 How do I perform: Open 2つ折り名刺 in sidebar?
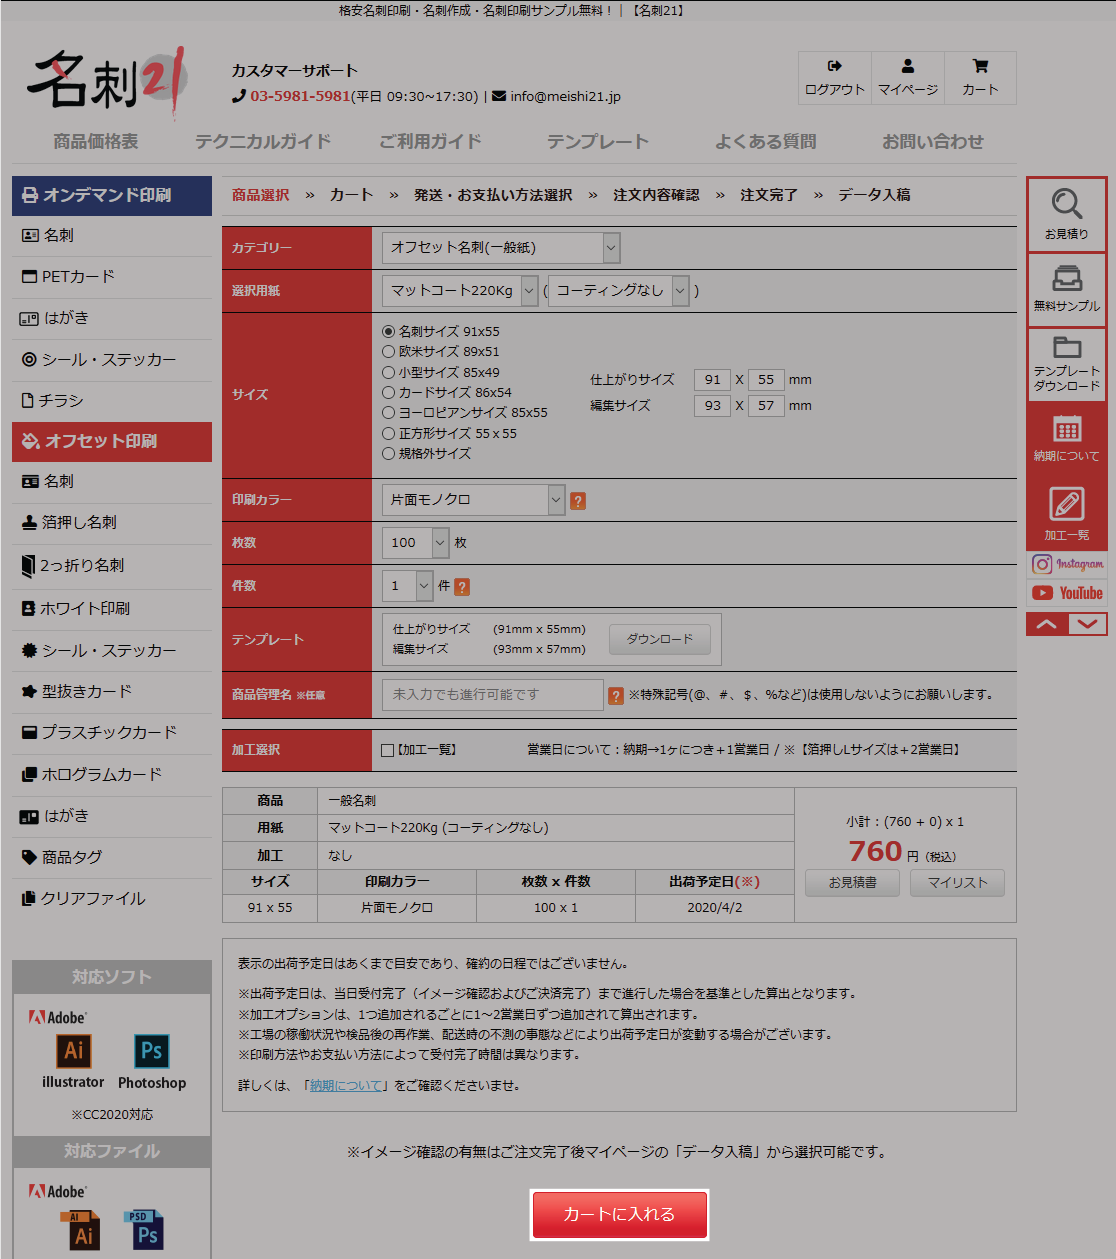coord(112,566)
